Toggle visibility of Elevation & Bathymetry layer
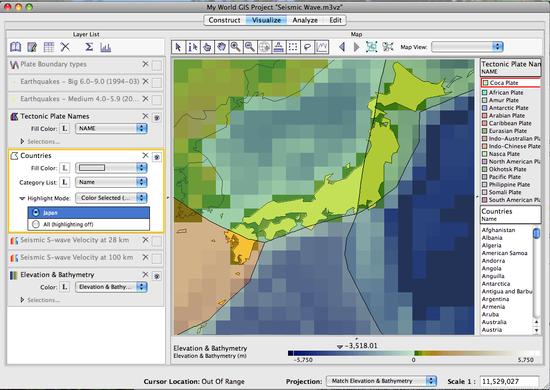This screenshot has width=550, height=390. tap(157, 276)
